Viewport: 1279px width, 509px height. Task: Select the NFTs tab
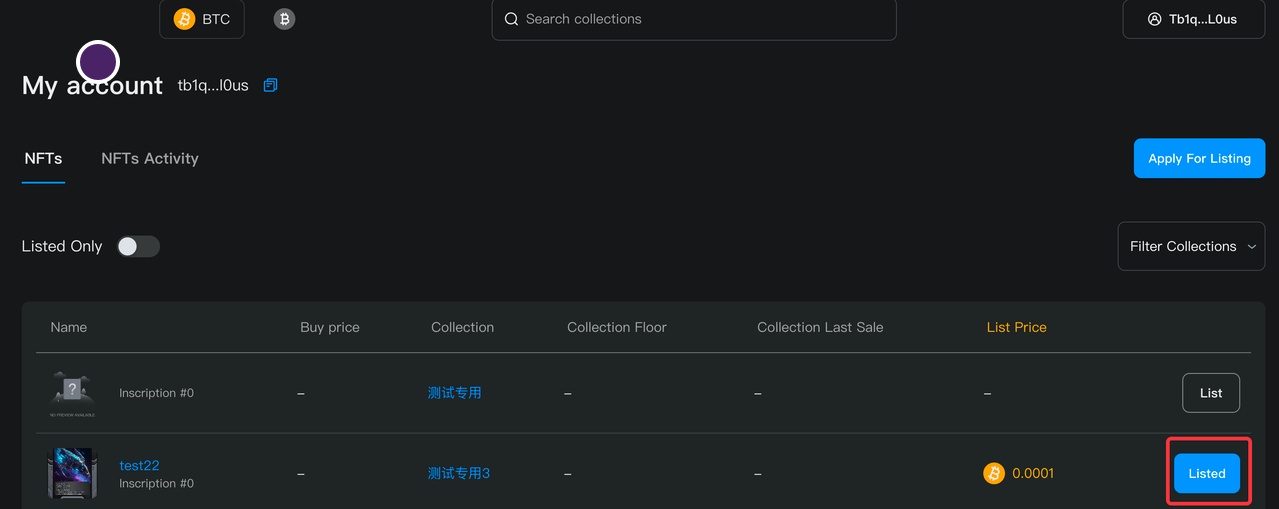[43, 158]
